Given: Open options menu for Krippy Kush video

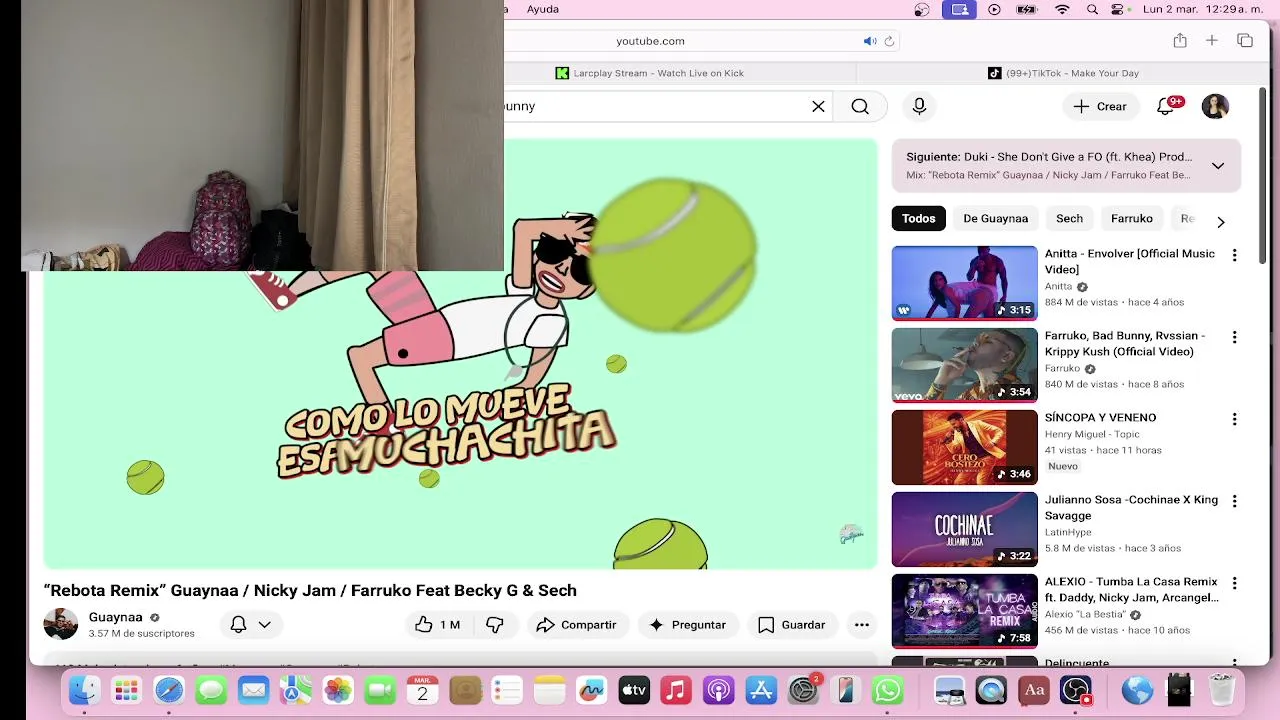Looking at the screenshot, I should (x=1234, y=337).
